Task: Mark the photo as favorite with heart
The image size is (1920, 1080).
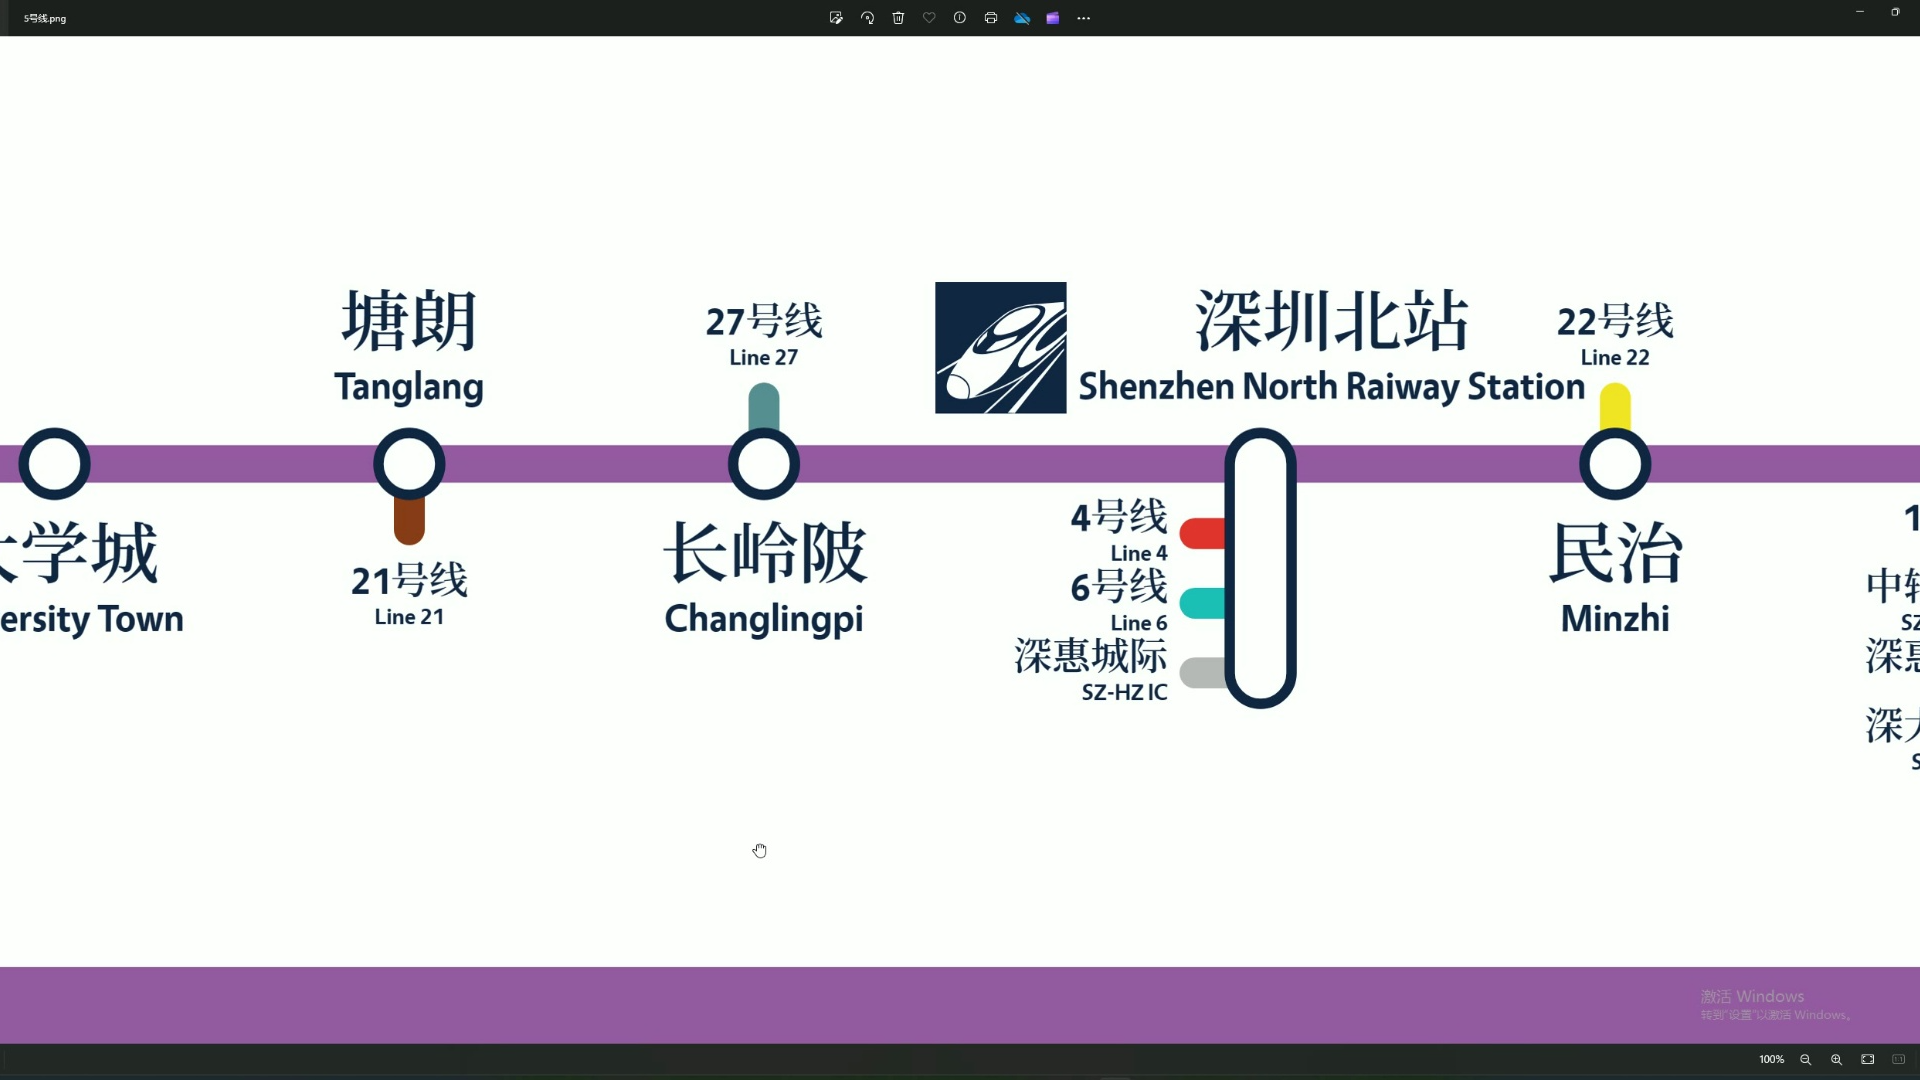Action: (929, 18)
